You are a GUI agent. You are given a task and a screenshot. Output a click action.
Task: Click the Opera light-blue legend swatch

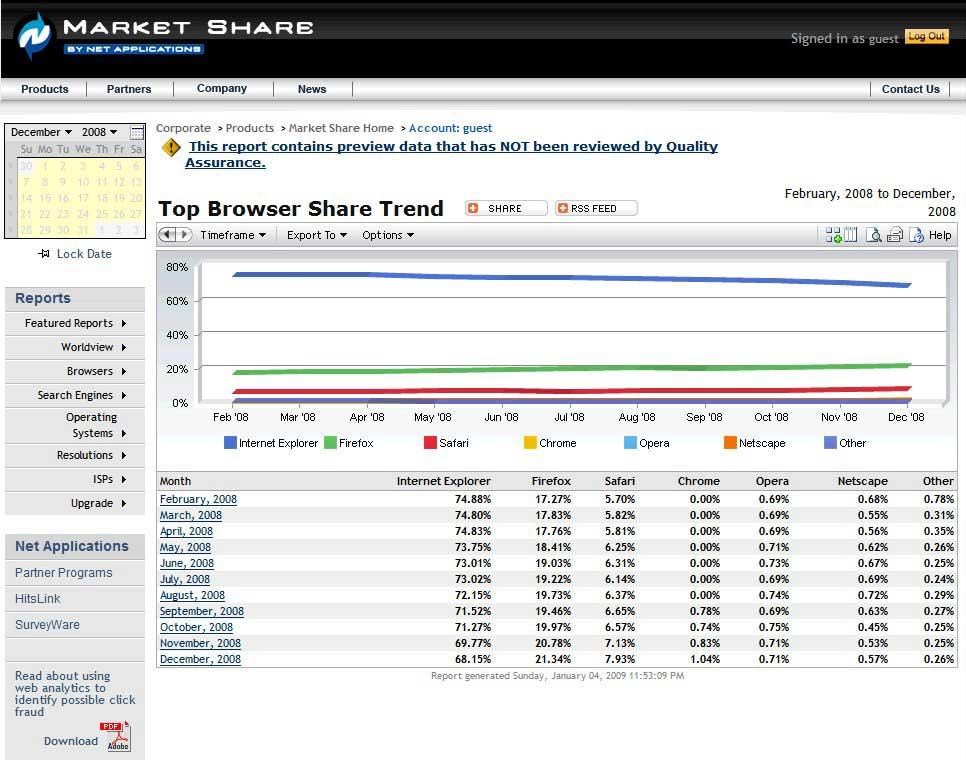point(630,443)
